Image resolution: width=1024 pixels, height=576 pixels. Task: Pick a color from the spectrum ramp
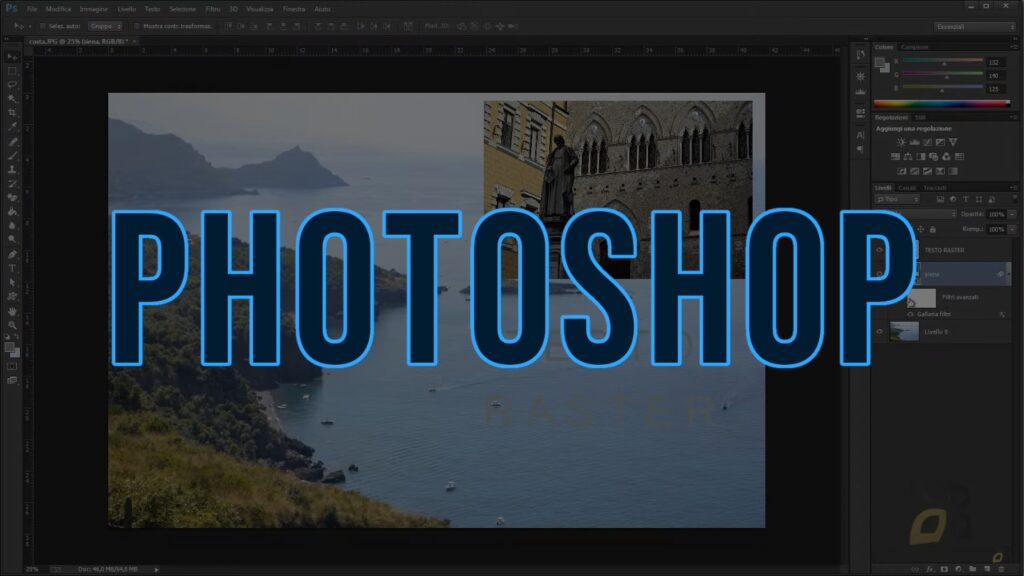(x=942, y=104)
